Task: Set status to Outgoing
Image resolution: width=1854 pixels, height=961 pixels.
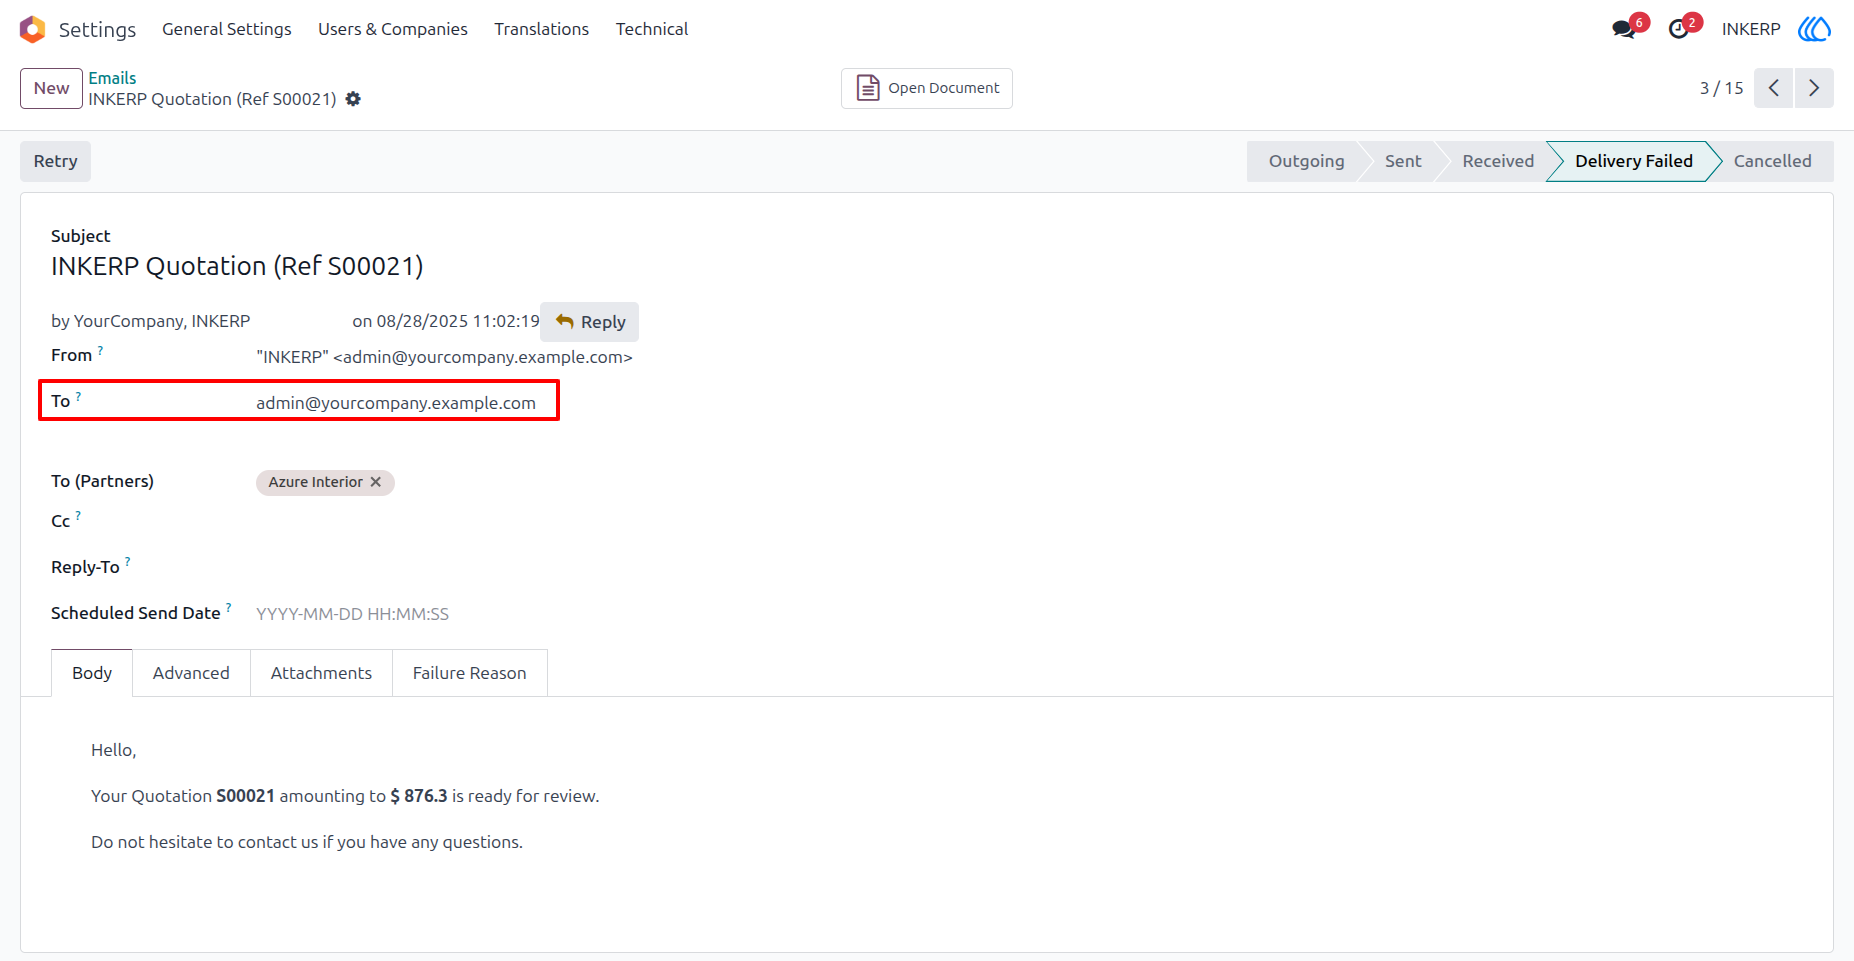Action: click(1306, 161)
